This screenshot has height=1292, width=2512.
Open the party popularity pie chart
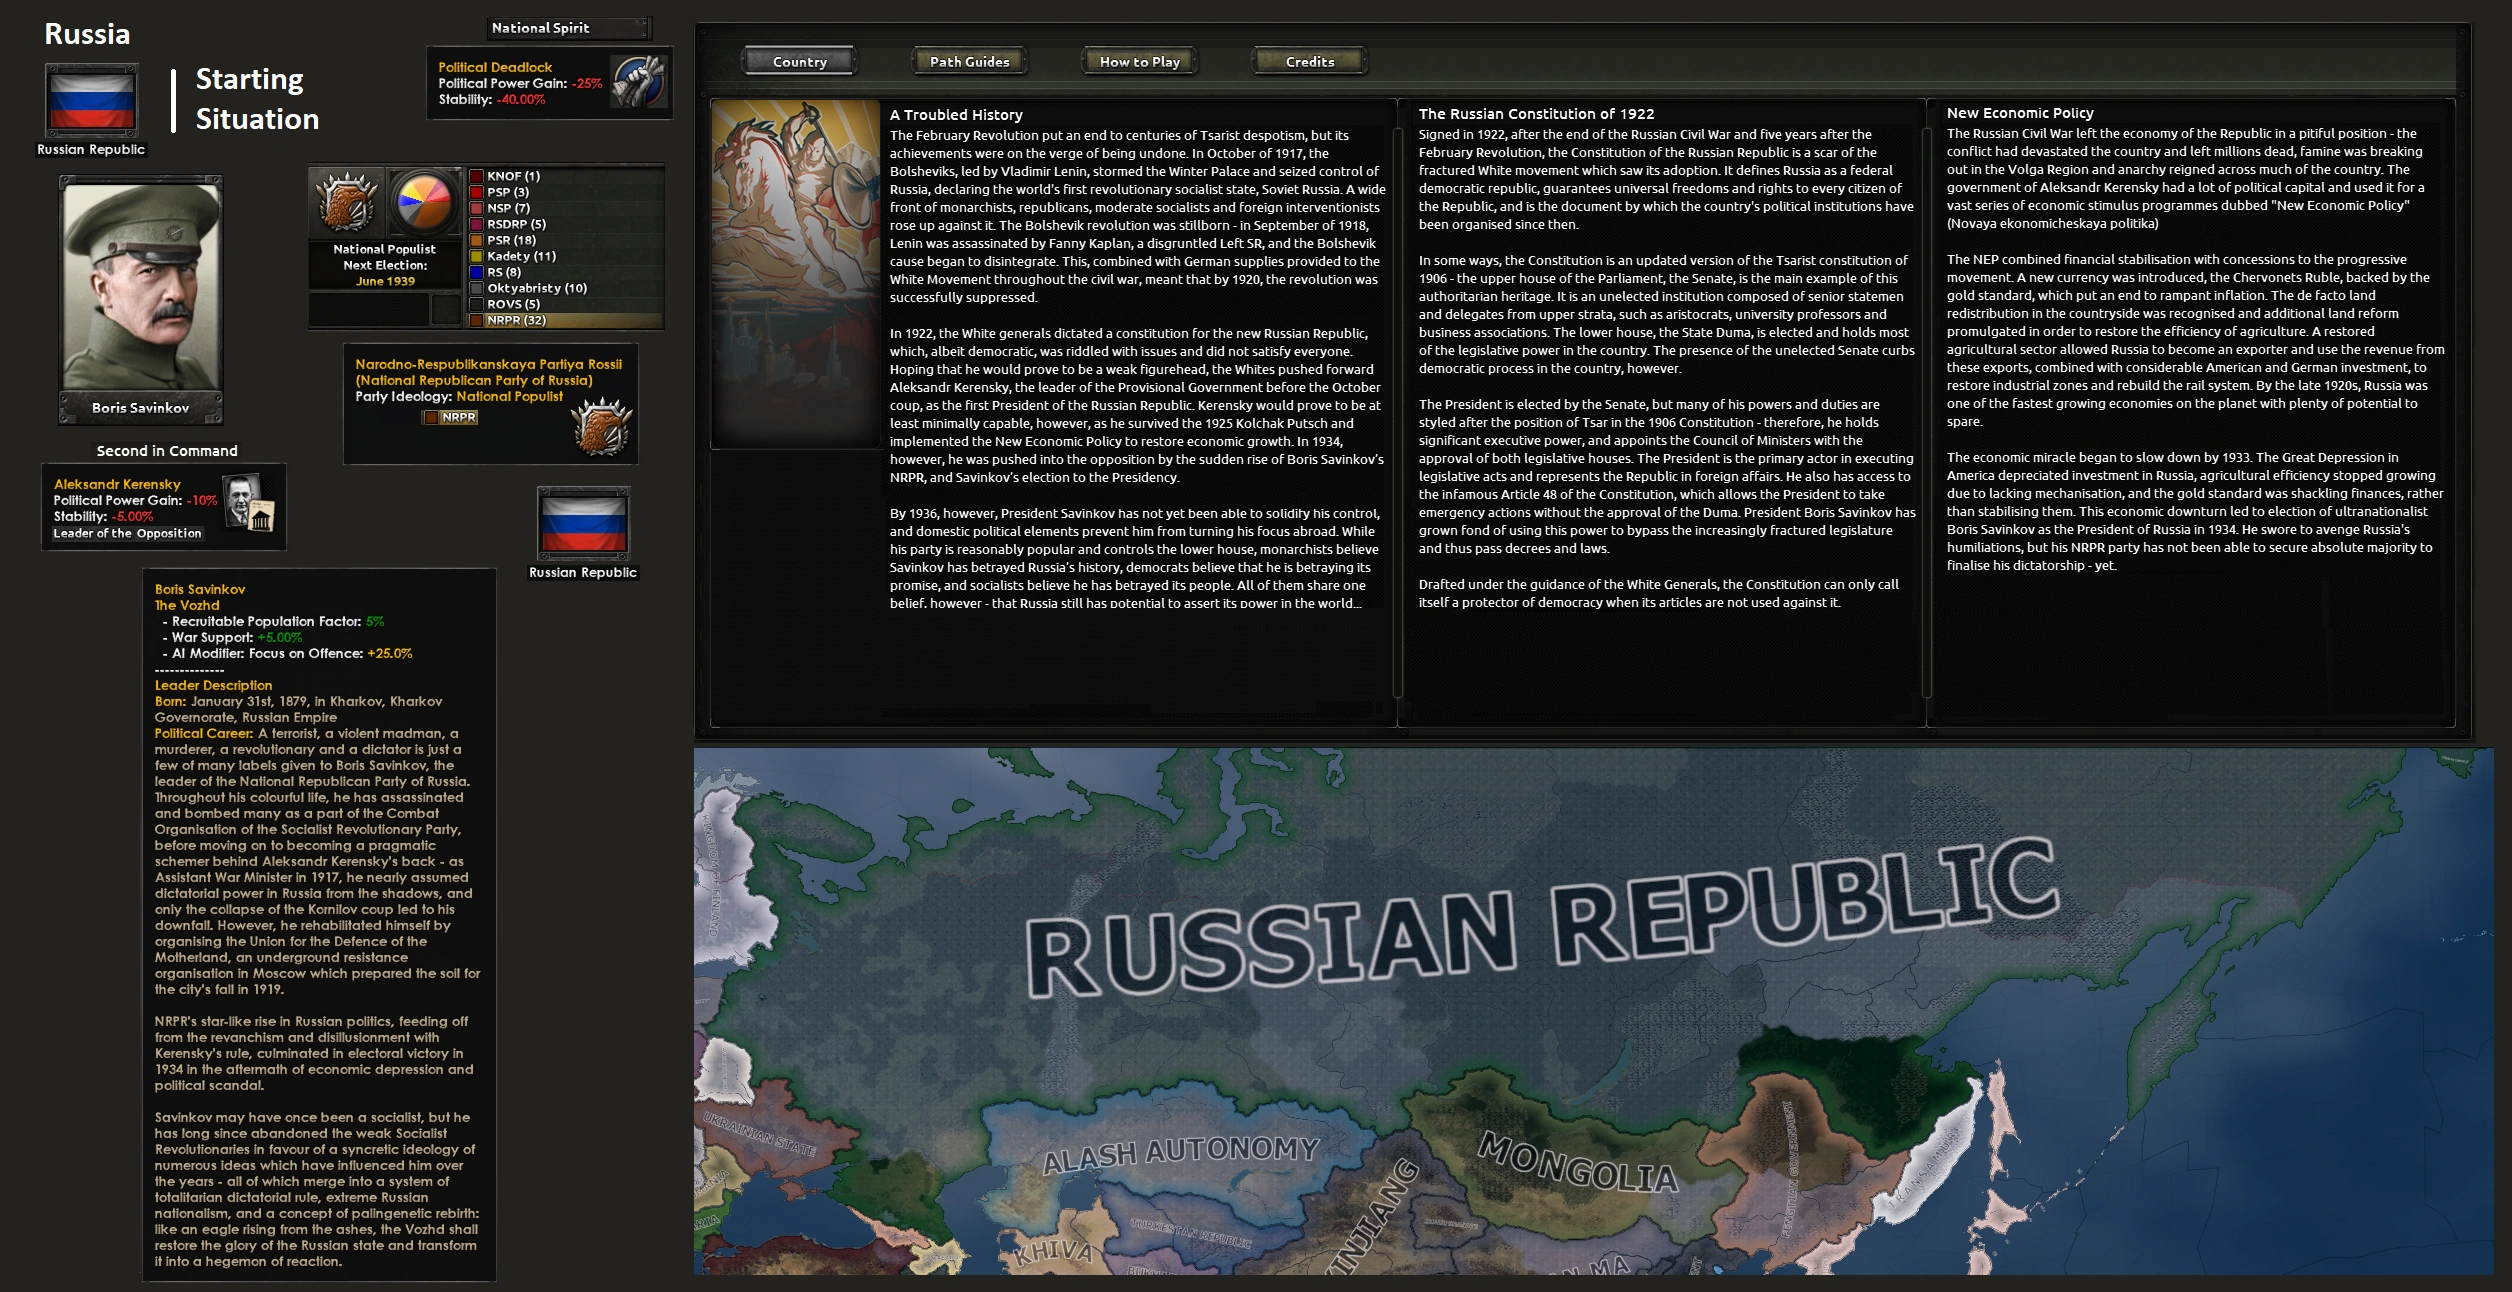click(x=424, y=202)
